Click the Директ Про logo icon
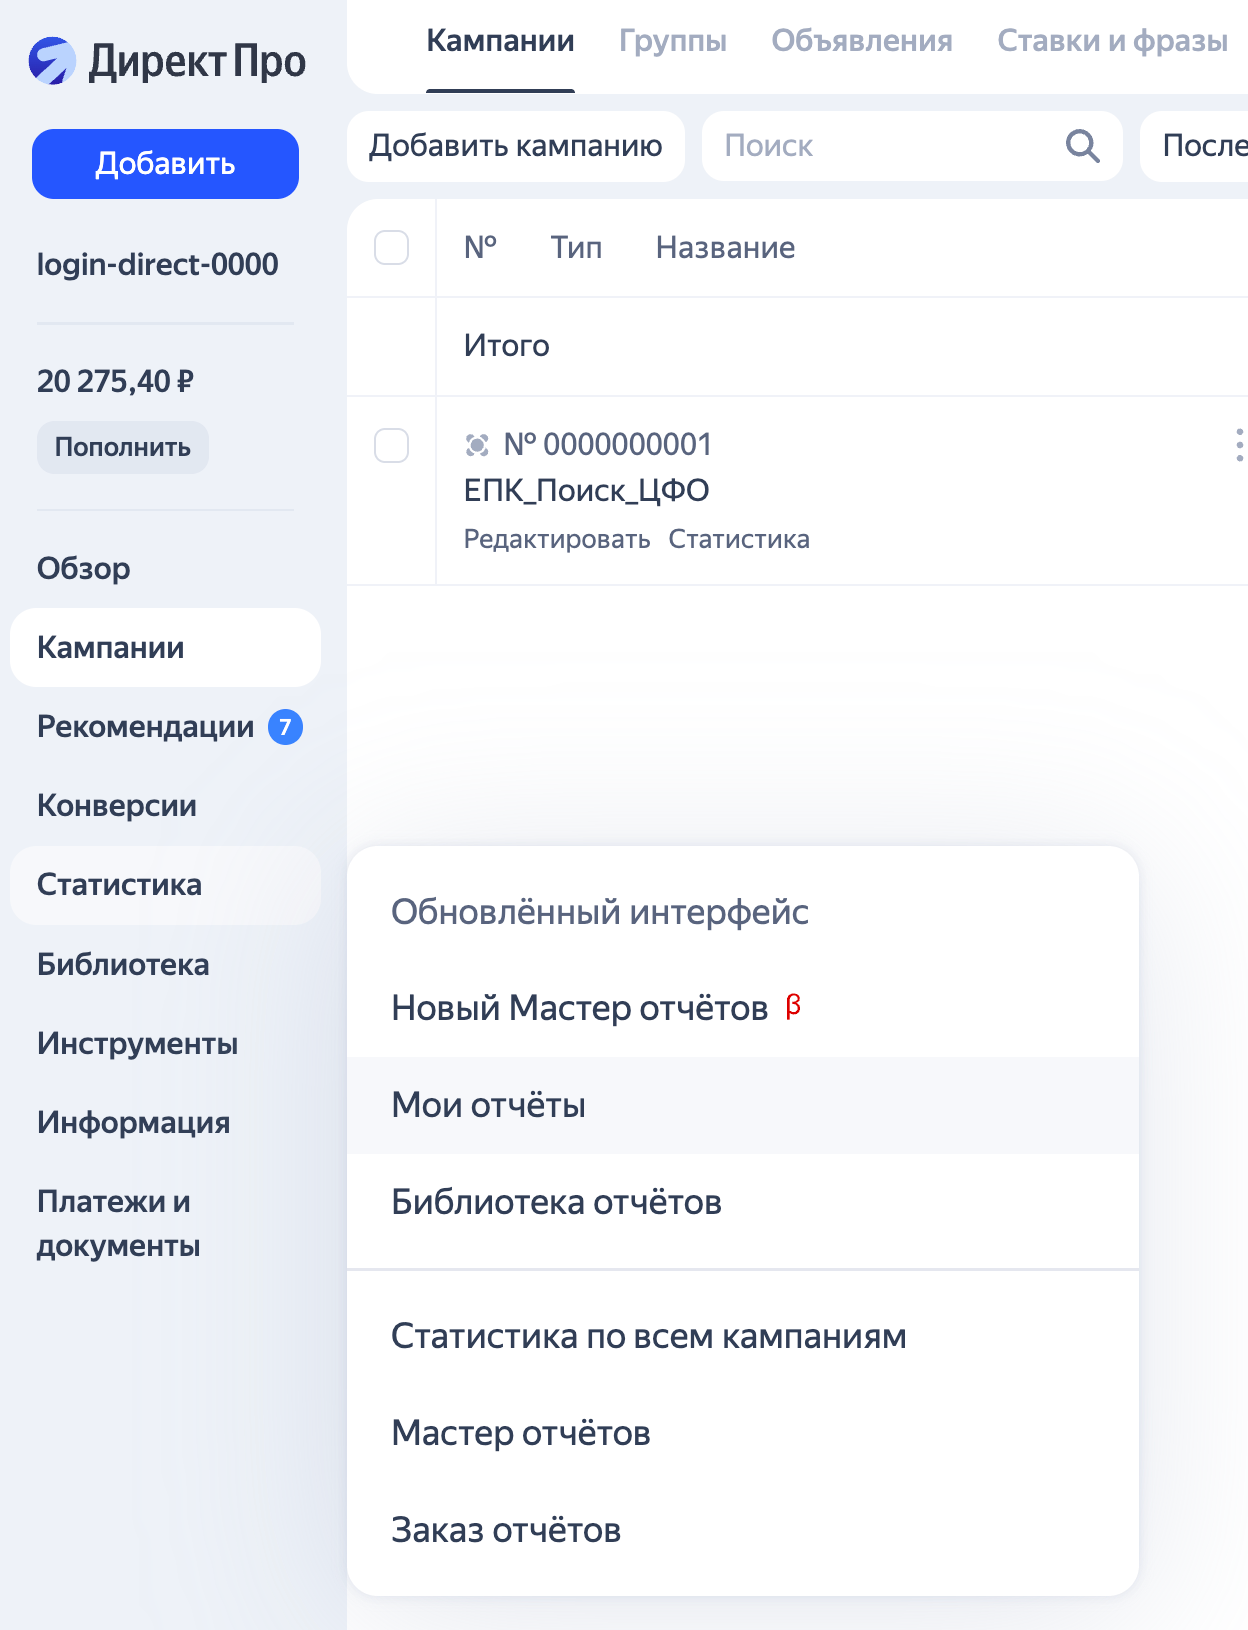Image resolution: width=1248 pixels, height=1630 pixels. (52, 61)
